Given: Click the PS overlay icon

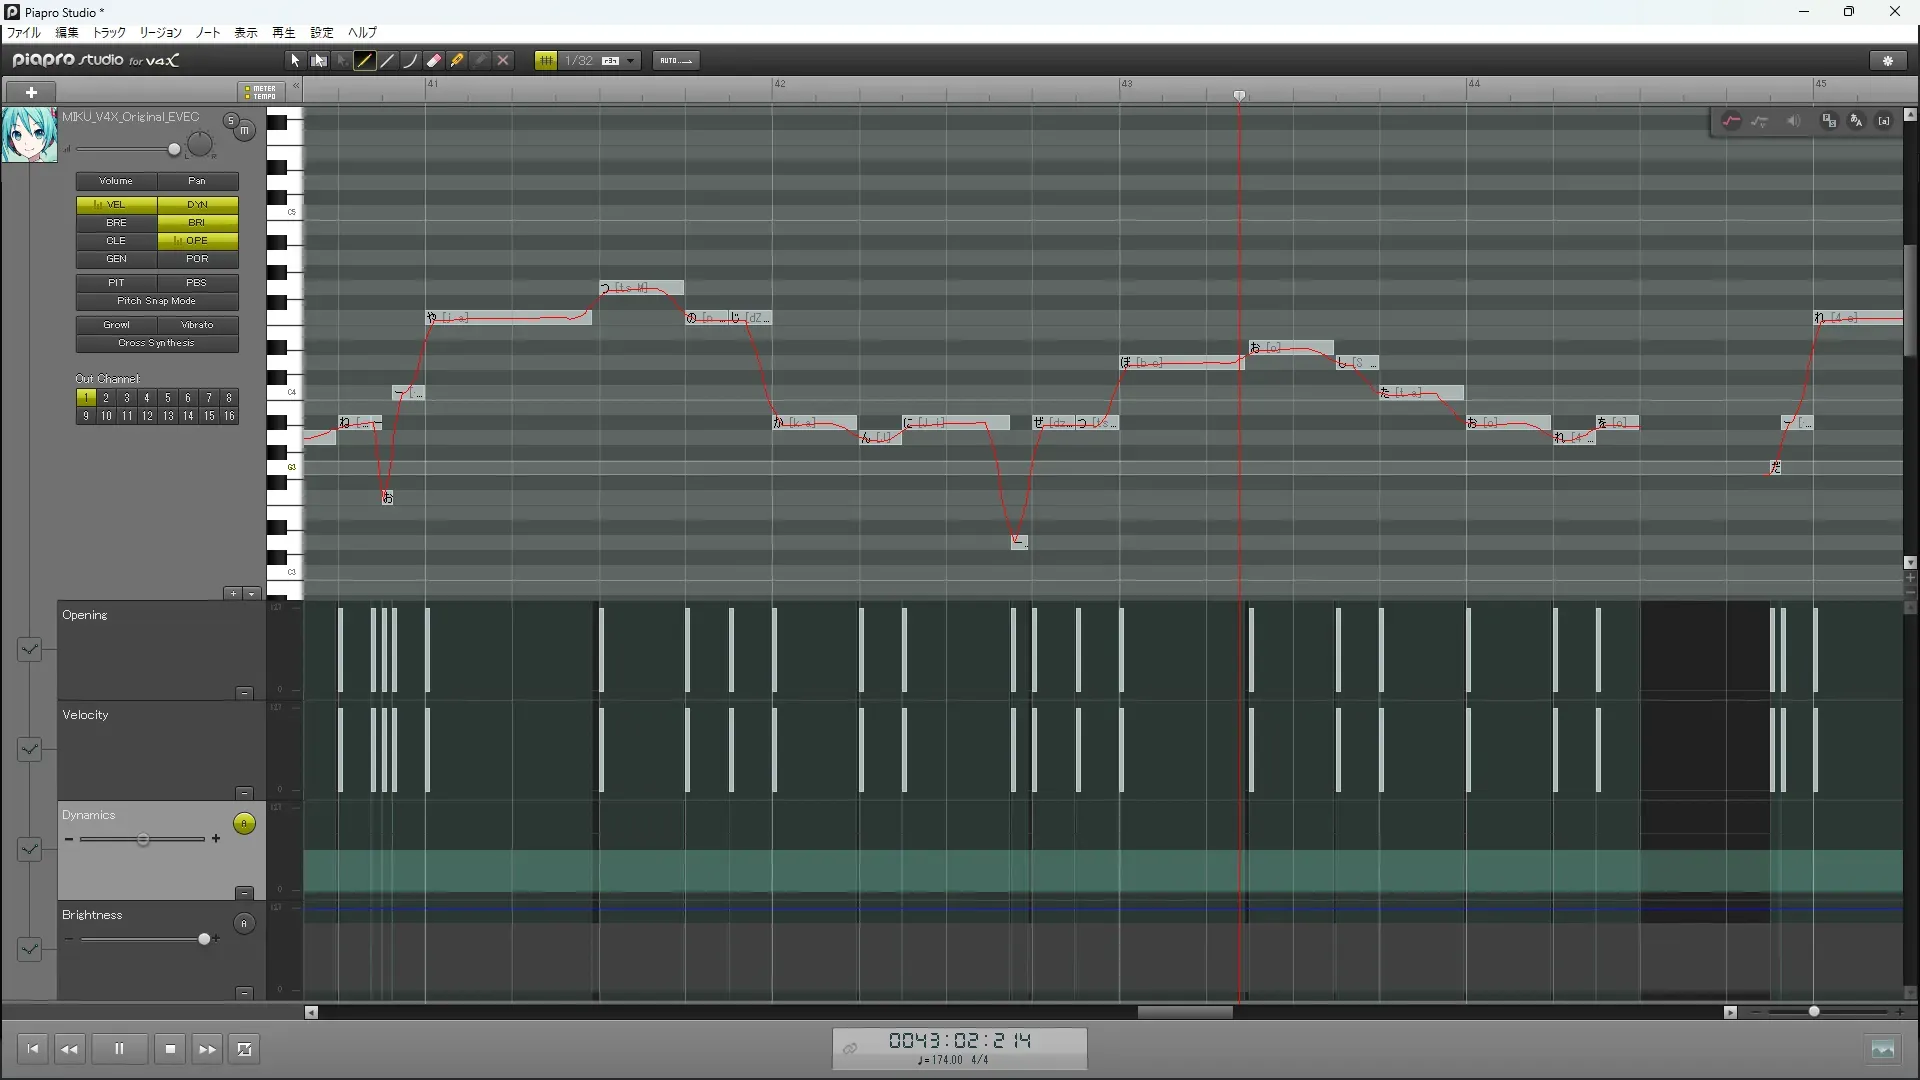Looking at the screenshot, I should tap(1829, 121).
